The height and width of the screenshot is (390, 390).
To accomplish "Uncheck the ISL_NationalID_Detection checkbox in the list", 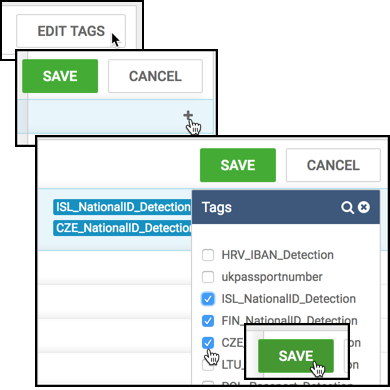I will (208, 299).
